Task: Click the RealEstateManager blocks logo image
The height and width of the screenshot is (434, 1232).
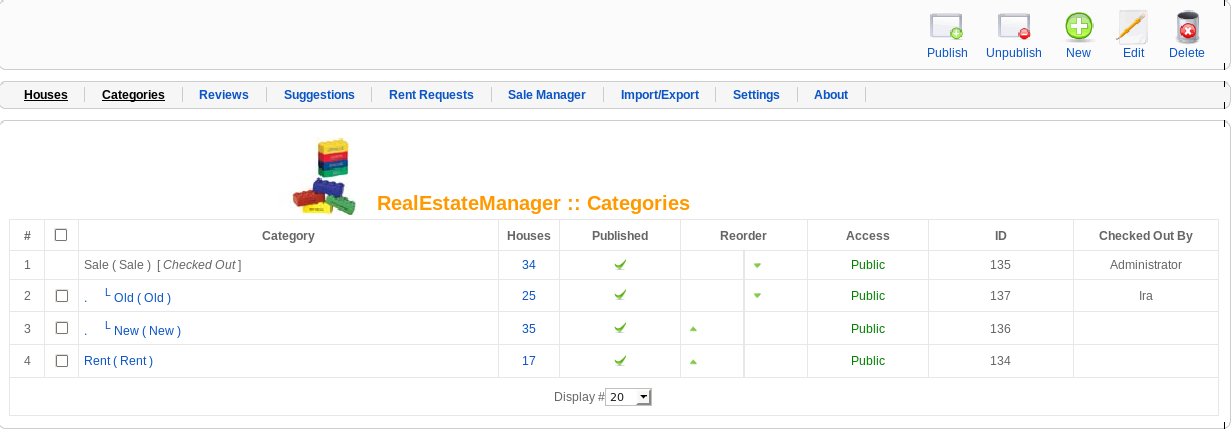Action: click(325, 177)
